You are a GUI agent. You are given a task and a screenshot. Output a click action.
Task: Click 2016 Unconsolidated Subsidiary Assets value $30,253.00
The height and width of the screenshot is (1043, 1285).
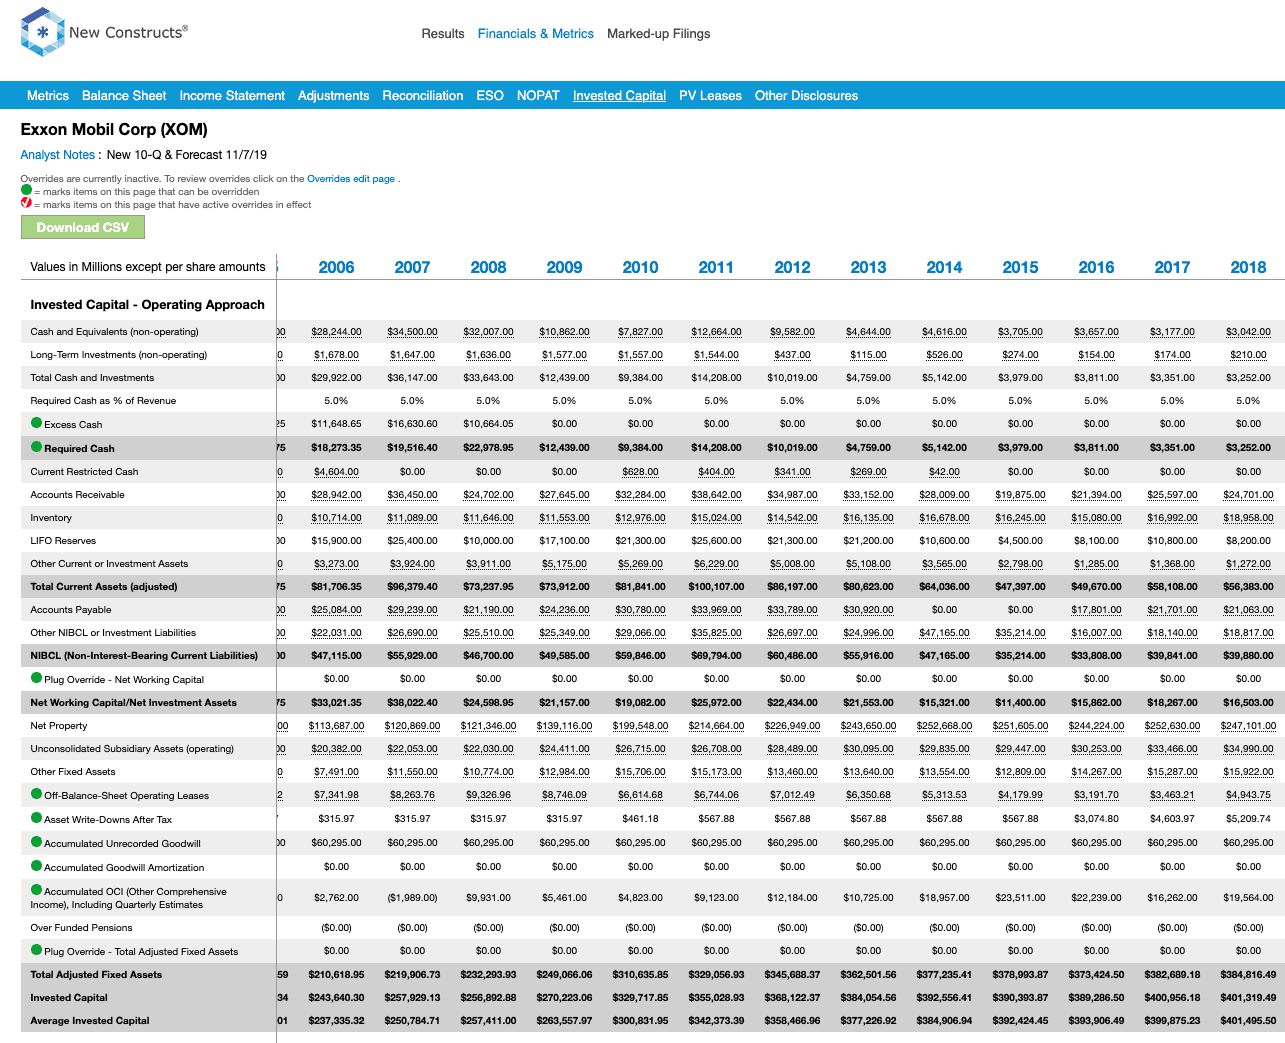pyautogui.click(x=1096, y=749)
